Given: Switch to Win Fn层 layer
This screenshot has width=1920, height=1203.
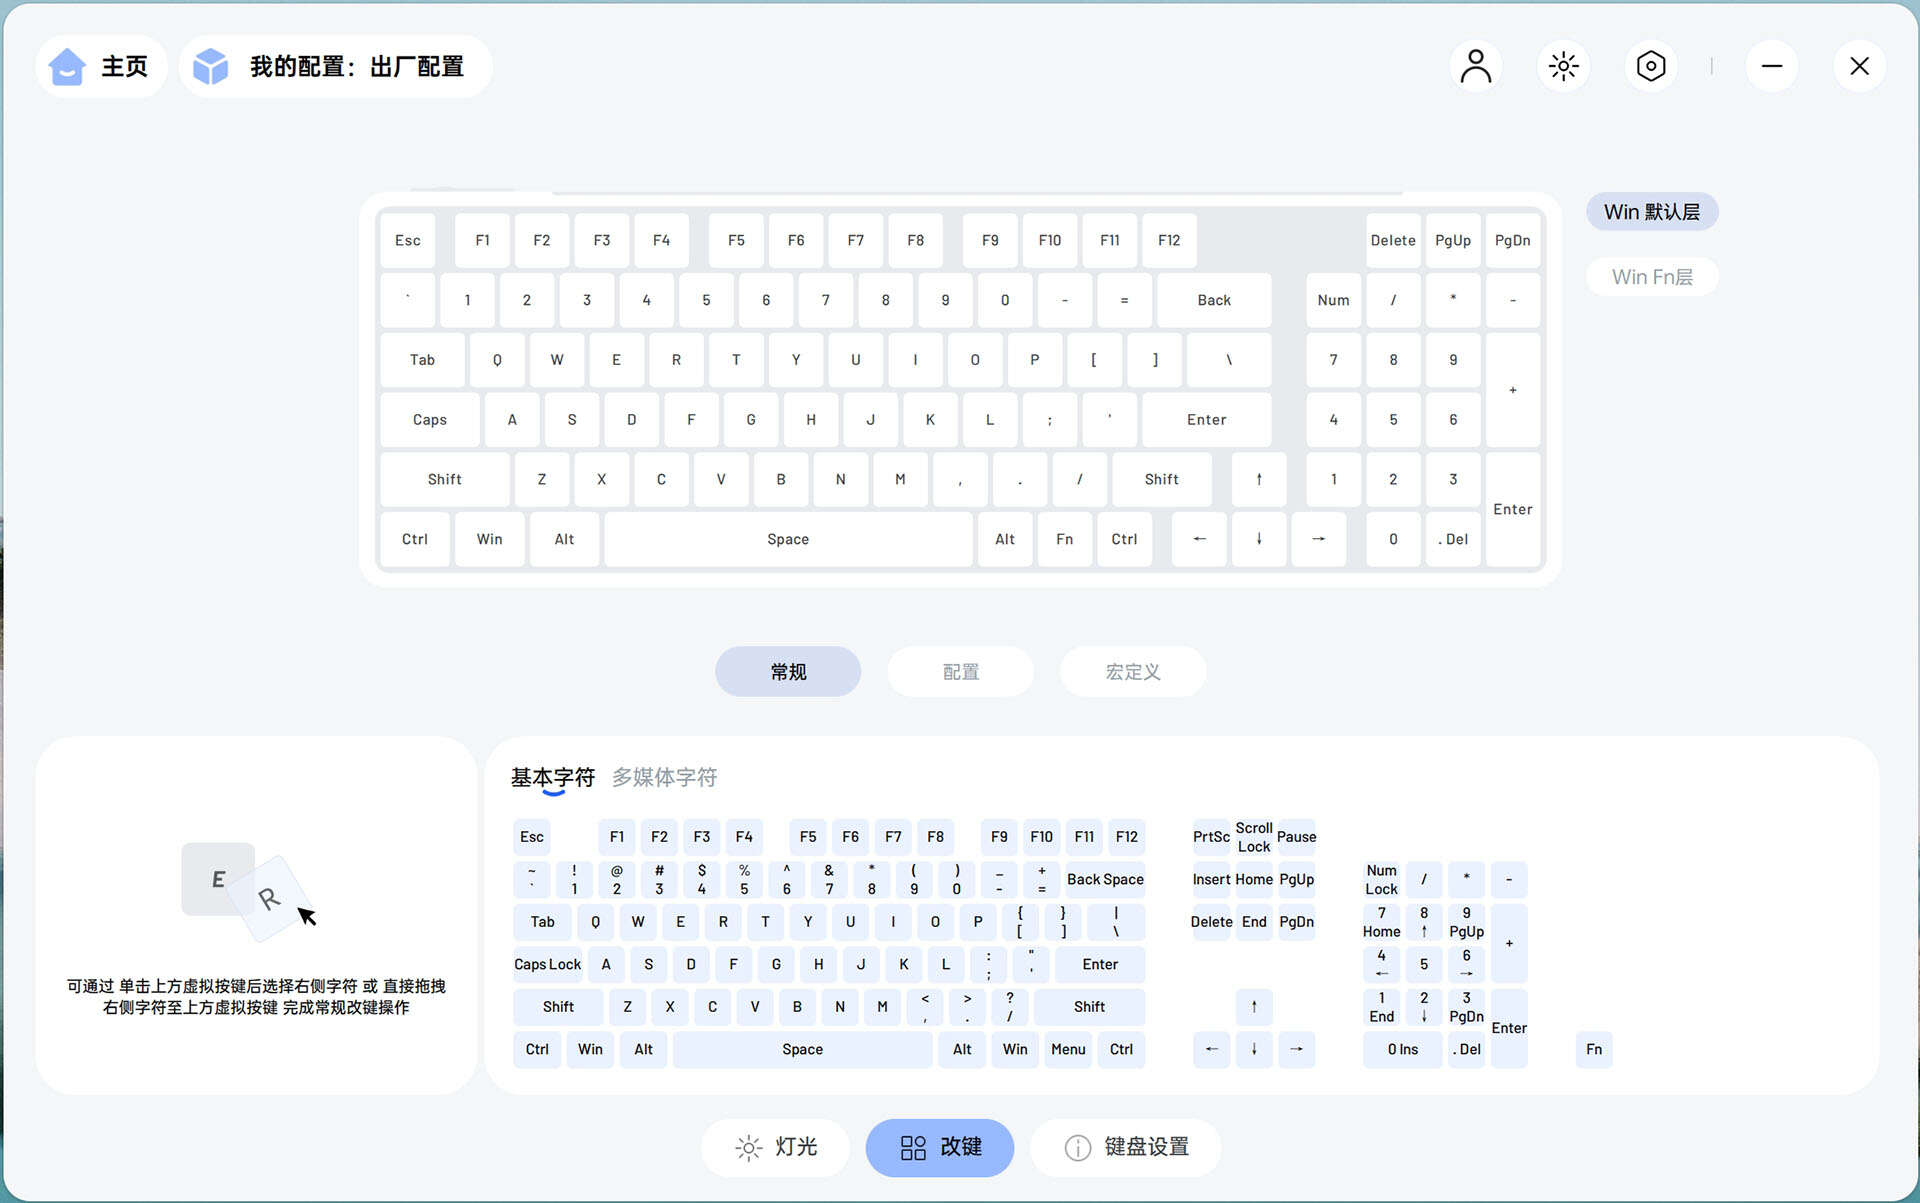Looking at the screenshot, I should click(x=1651, y=277).
